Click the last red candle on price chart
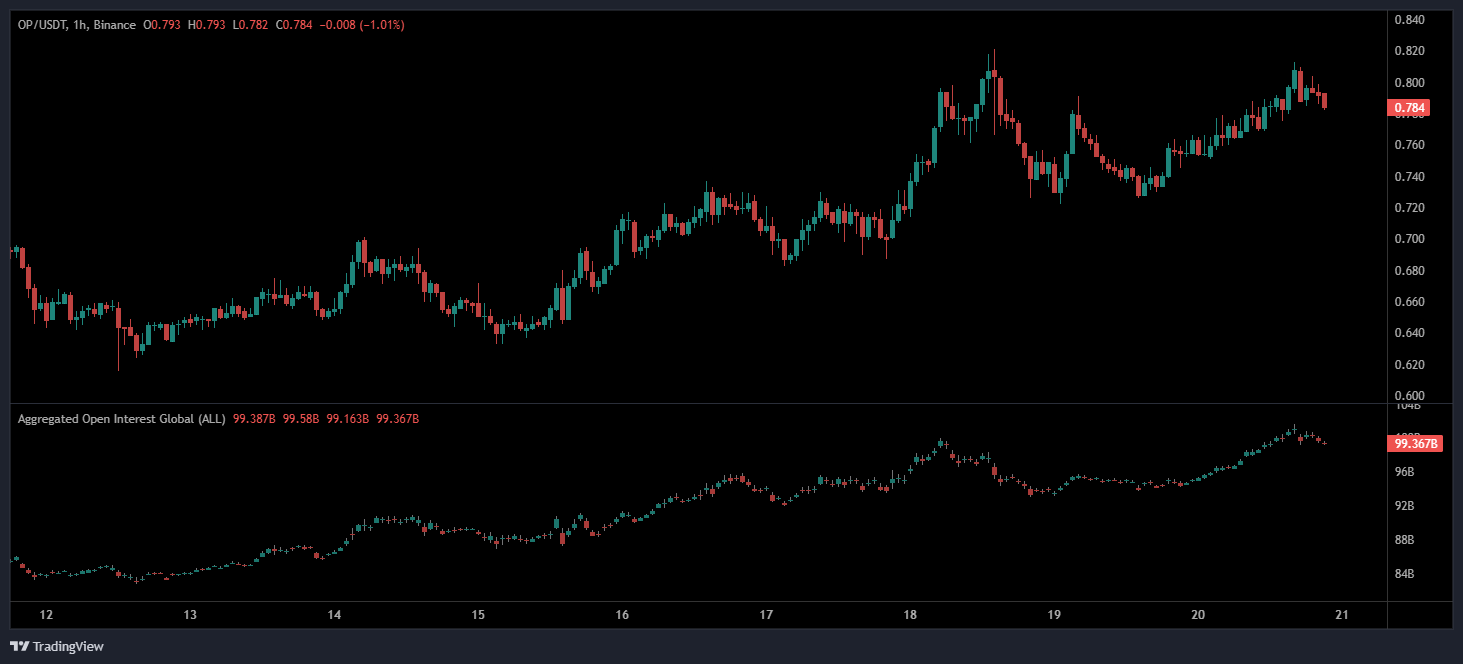1463x664 pixels. pyautogui.click(x=1325, y=100)
